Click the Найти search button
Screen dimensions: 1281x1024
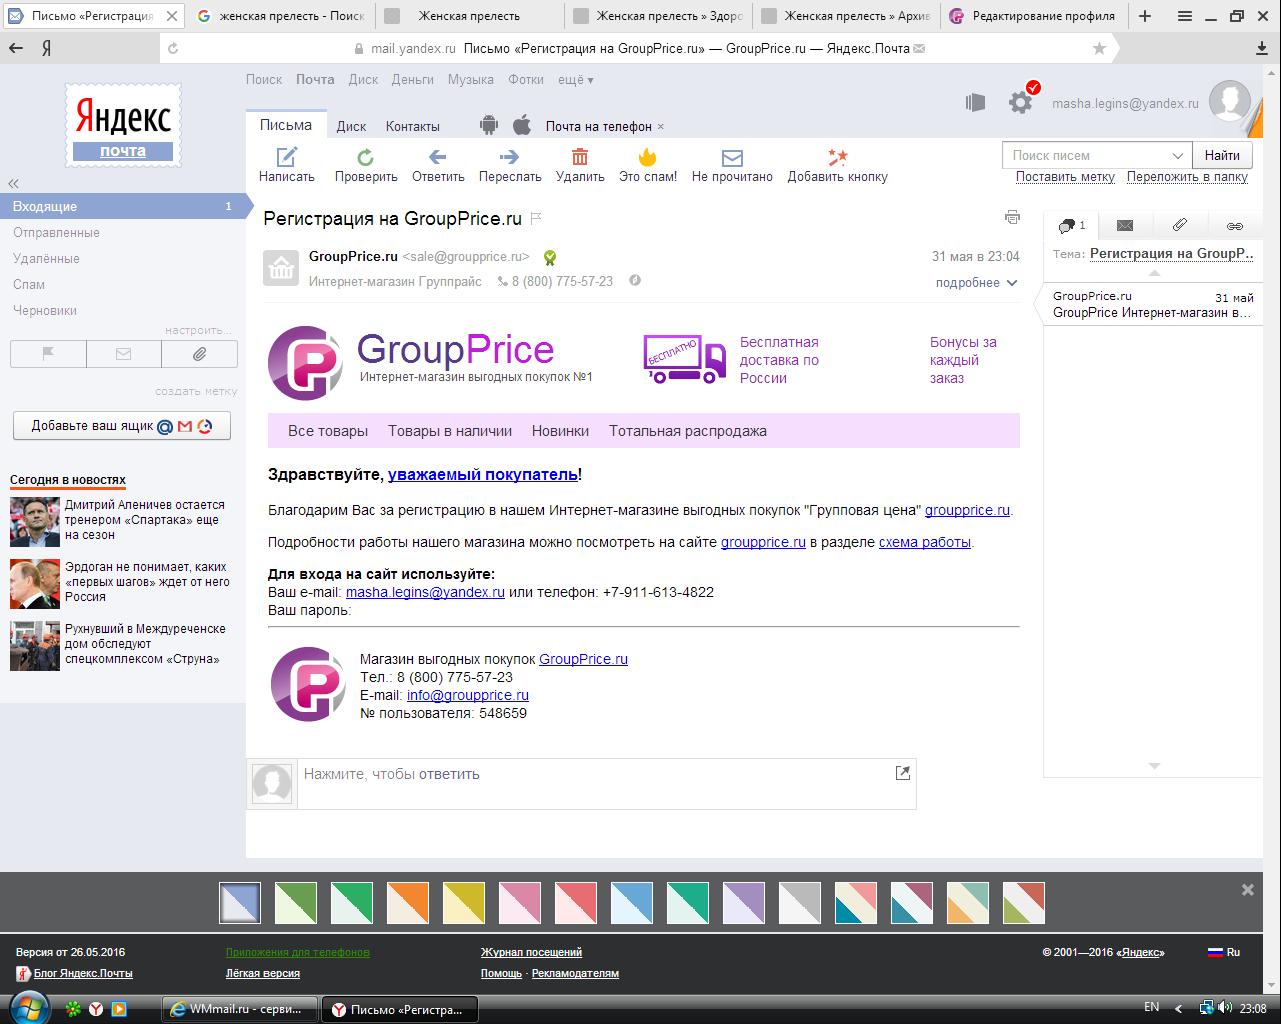(1222, 155)
